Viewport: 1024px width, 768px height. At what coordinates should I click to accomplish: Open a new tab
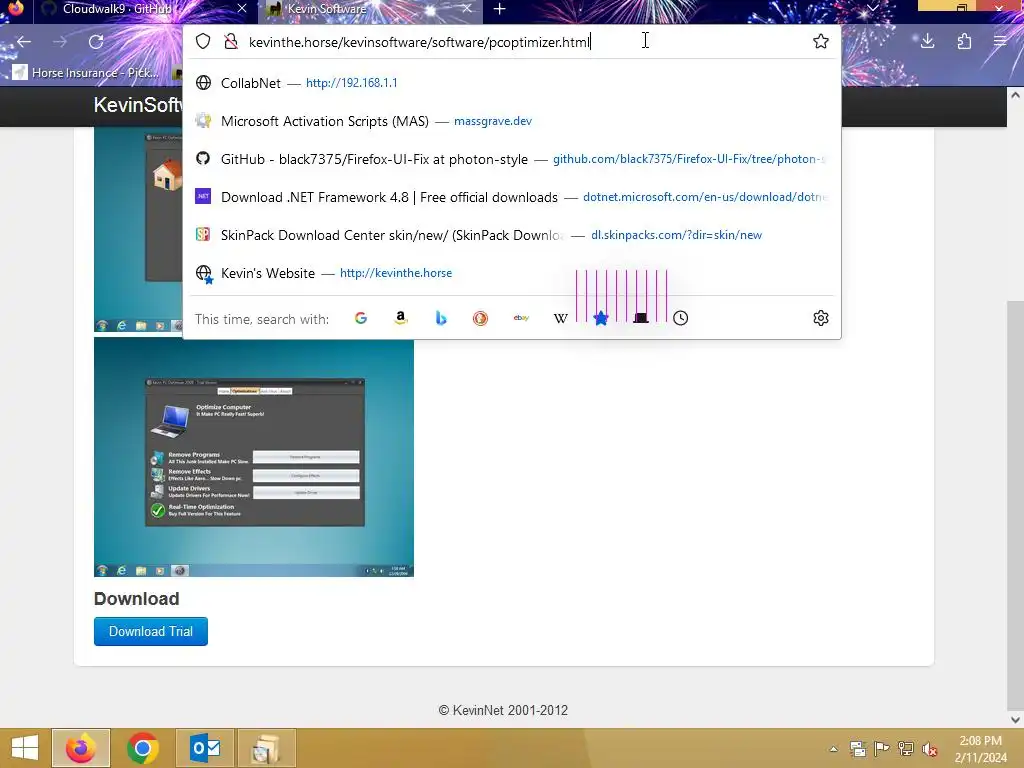coord(500,9)
